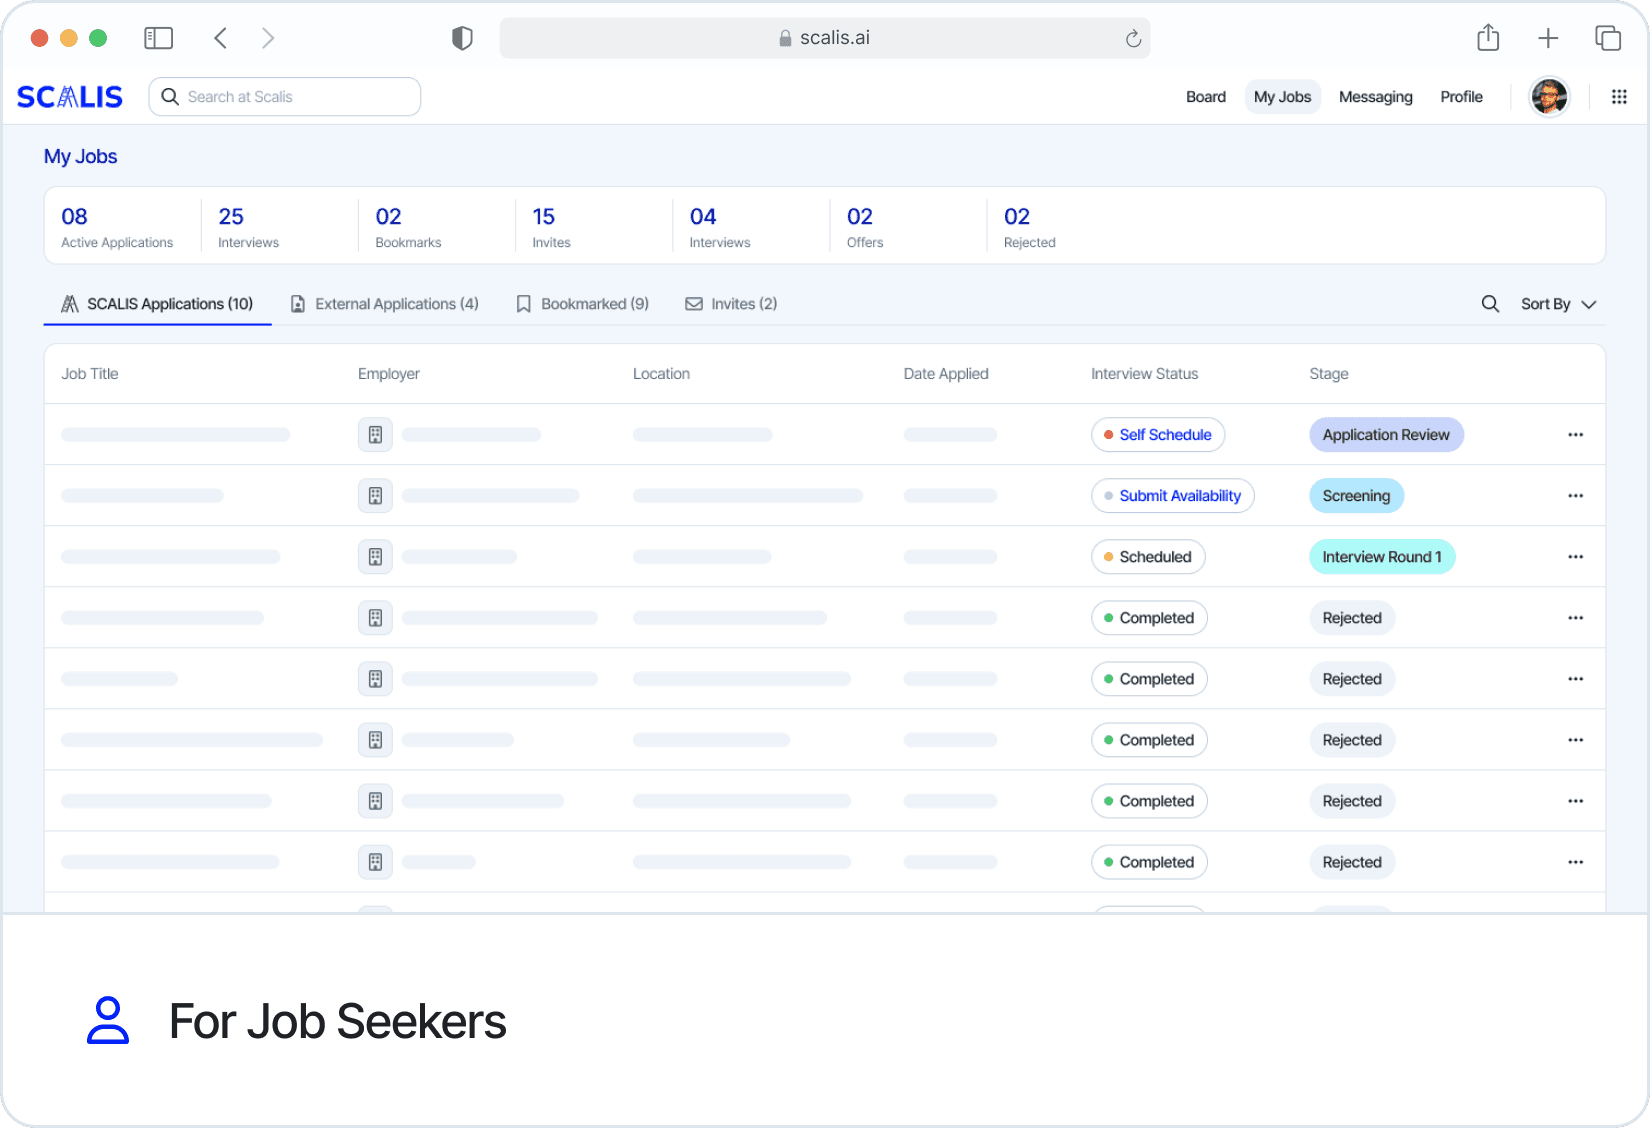This screenshot has height=1128, width=1650.
Task: Open more options for Screening row
Action: tap(1575, 496)
